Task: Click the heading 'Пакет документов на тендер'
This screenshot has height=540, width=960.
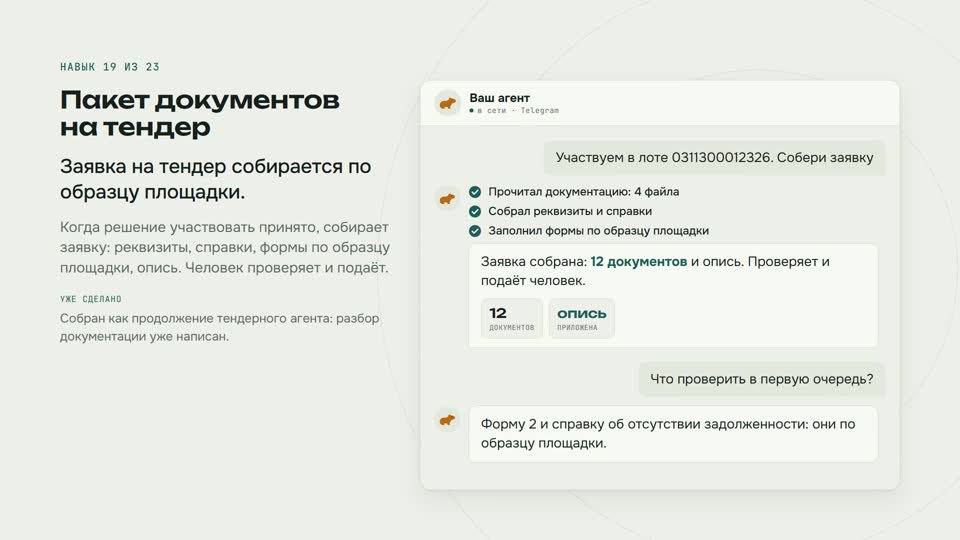Action: (200, 113)
